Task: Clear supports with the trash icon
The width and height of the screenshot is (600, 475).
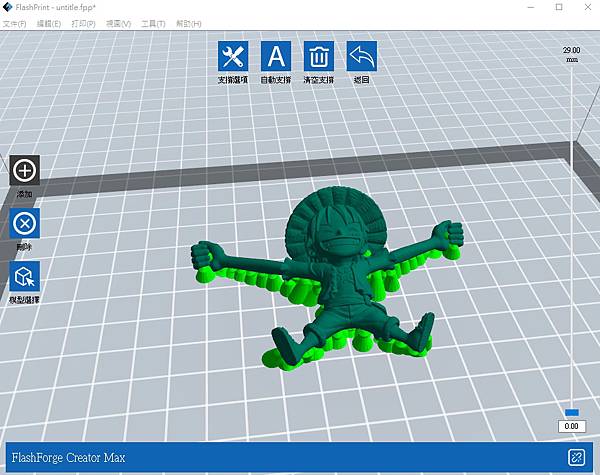Action: pos(318,56)
